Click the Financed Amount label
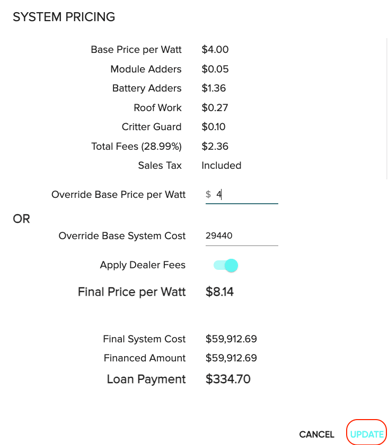 click(x=144, y=358)
